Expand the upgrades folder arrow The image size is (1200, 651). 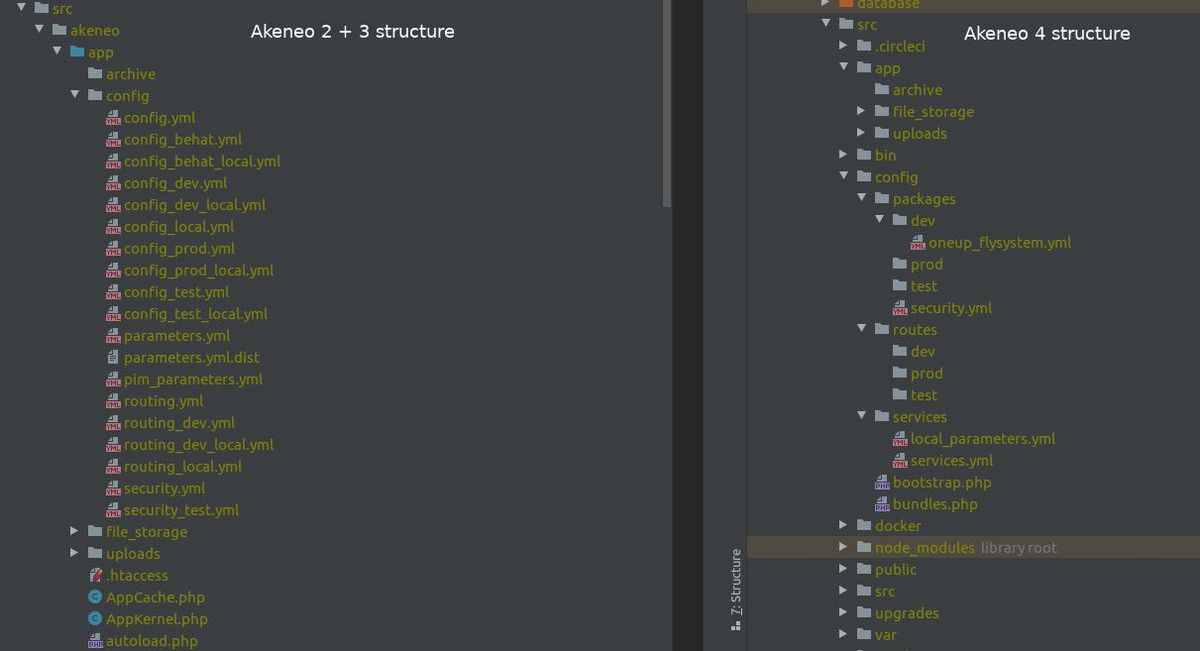(844, 613)
